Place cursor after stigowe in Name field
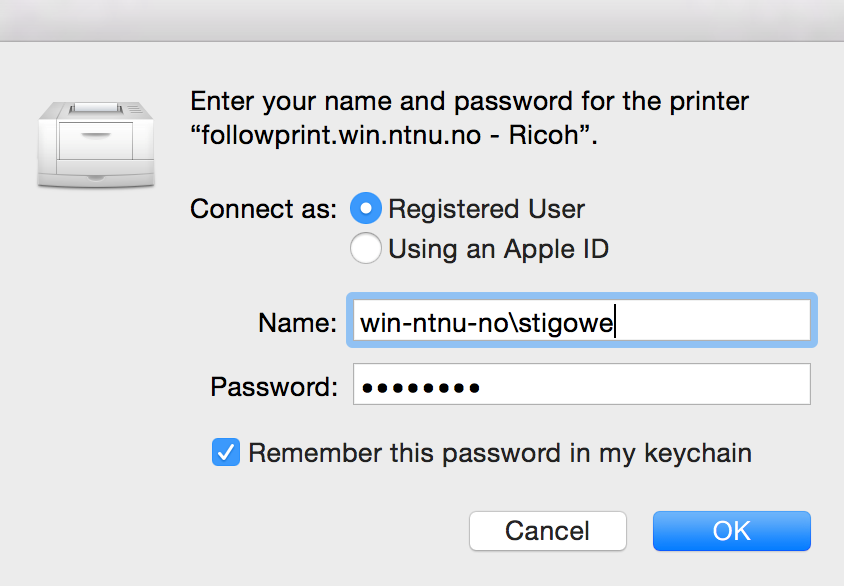 [x=615, y=322]
